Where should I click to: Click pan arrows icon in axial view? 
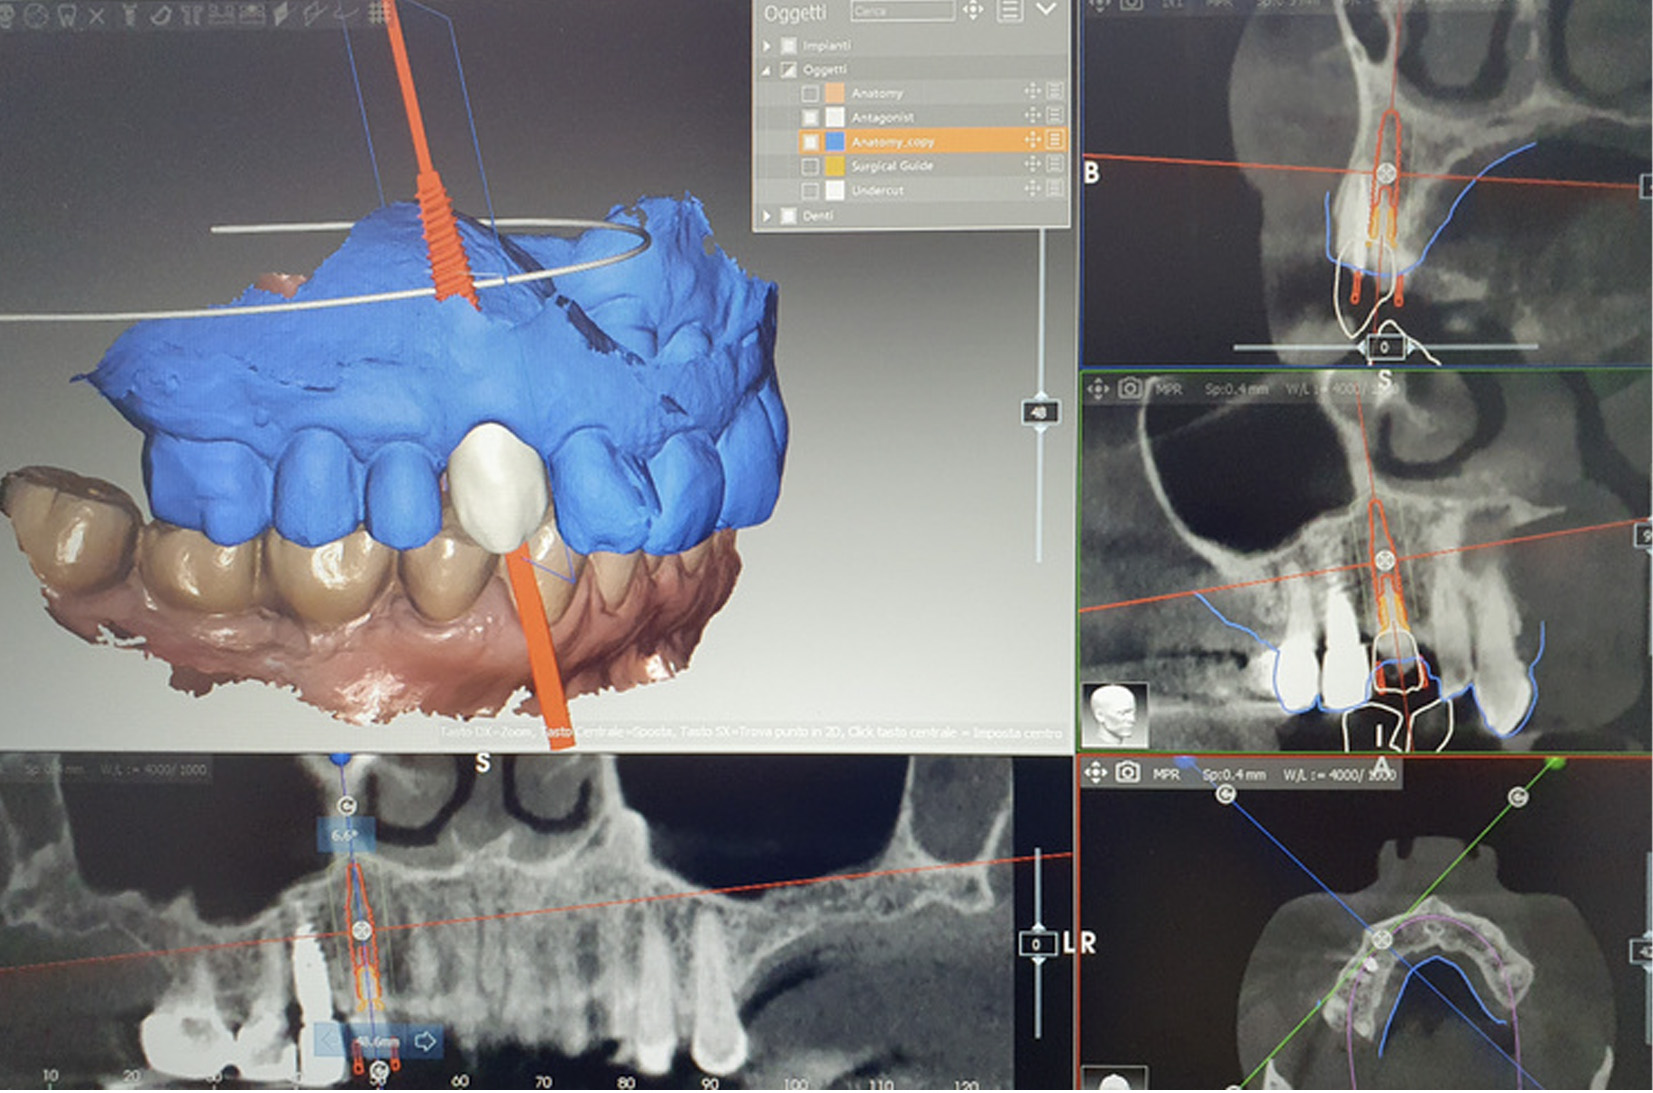[1096, 773]
